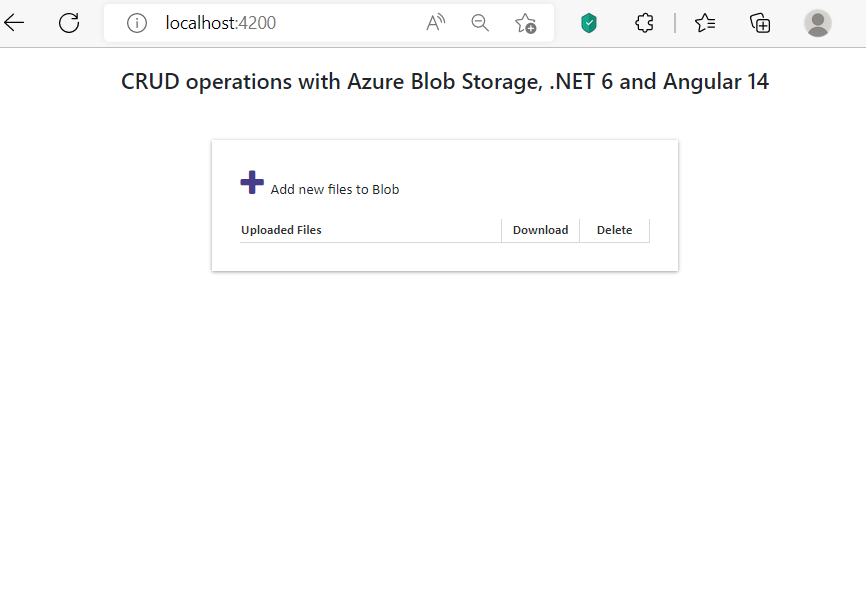The width and height of the screenshot is (866, 614).
Task: Select the Uploaded Files column header
Action: (281, 230)
